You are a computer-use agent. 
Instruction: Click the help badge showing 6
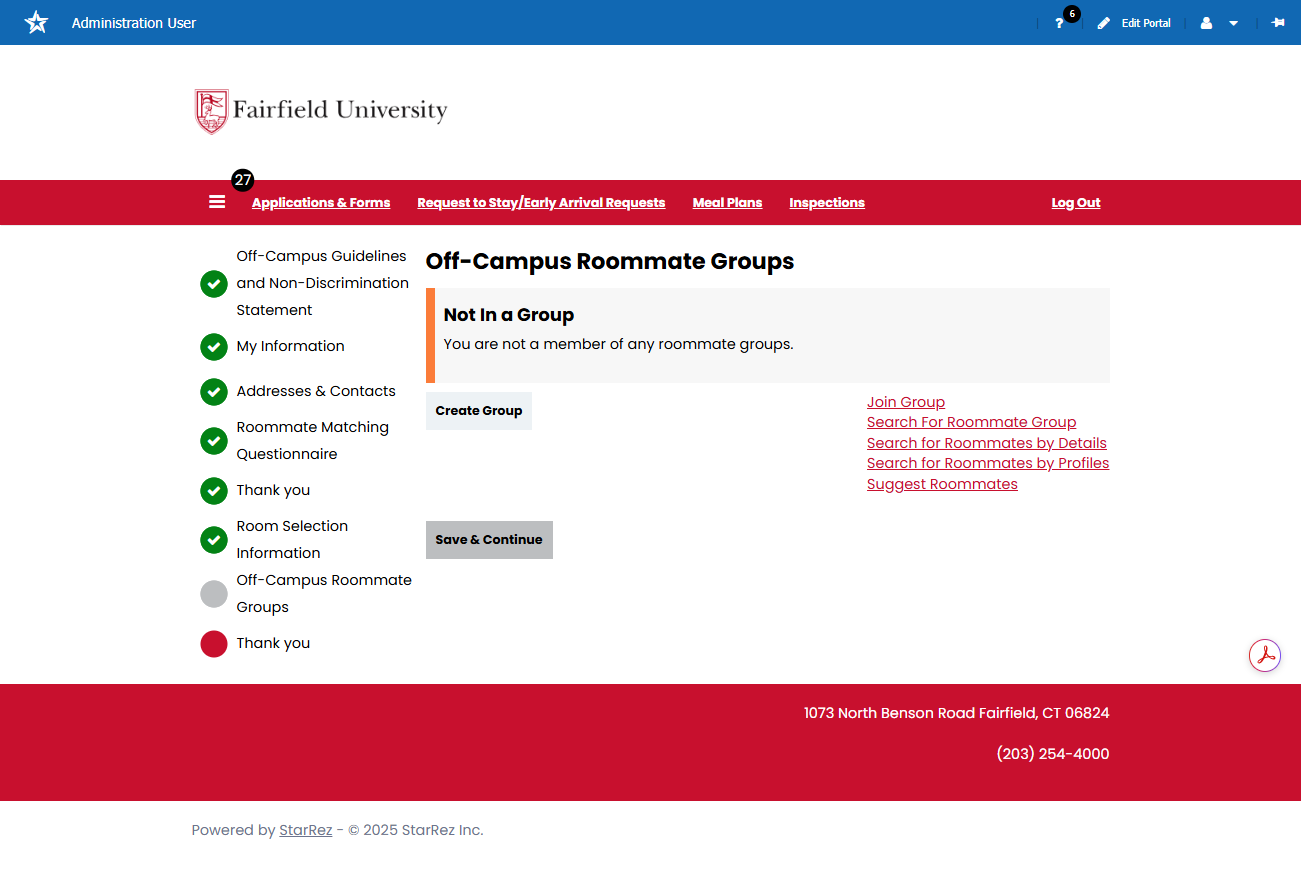point(1072,14)
